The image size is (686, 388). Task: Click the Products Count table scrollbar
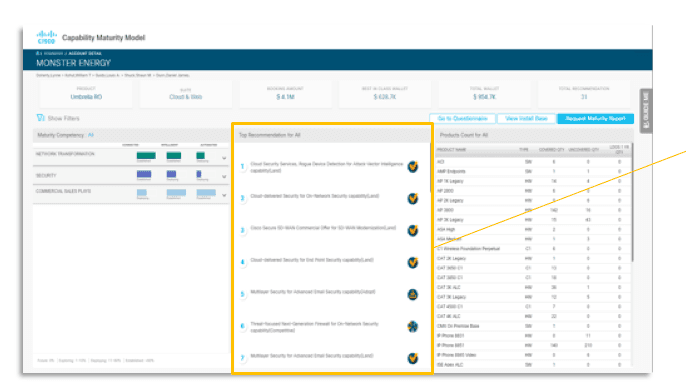tap(632, 203)
